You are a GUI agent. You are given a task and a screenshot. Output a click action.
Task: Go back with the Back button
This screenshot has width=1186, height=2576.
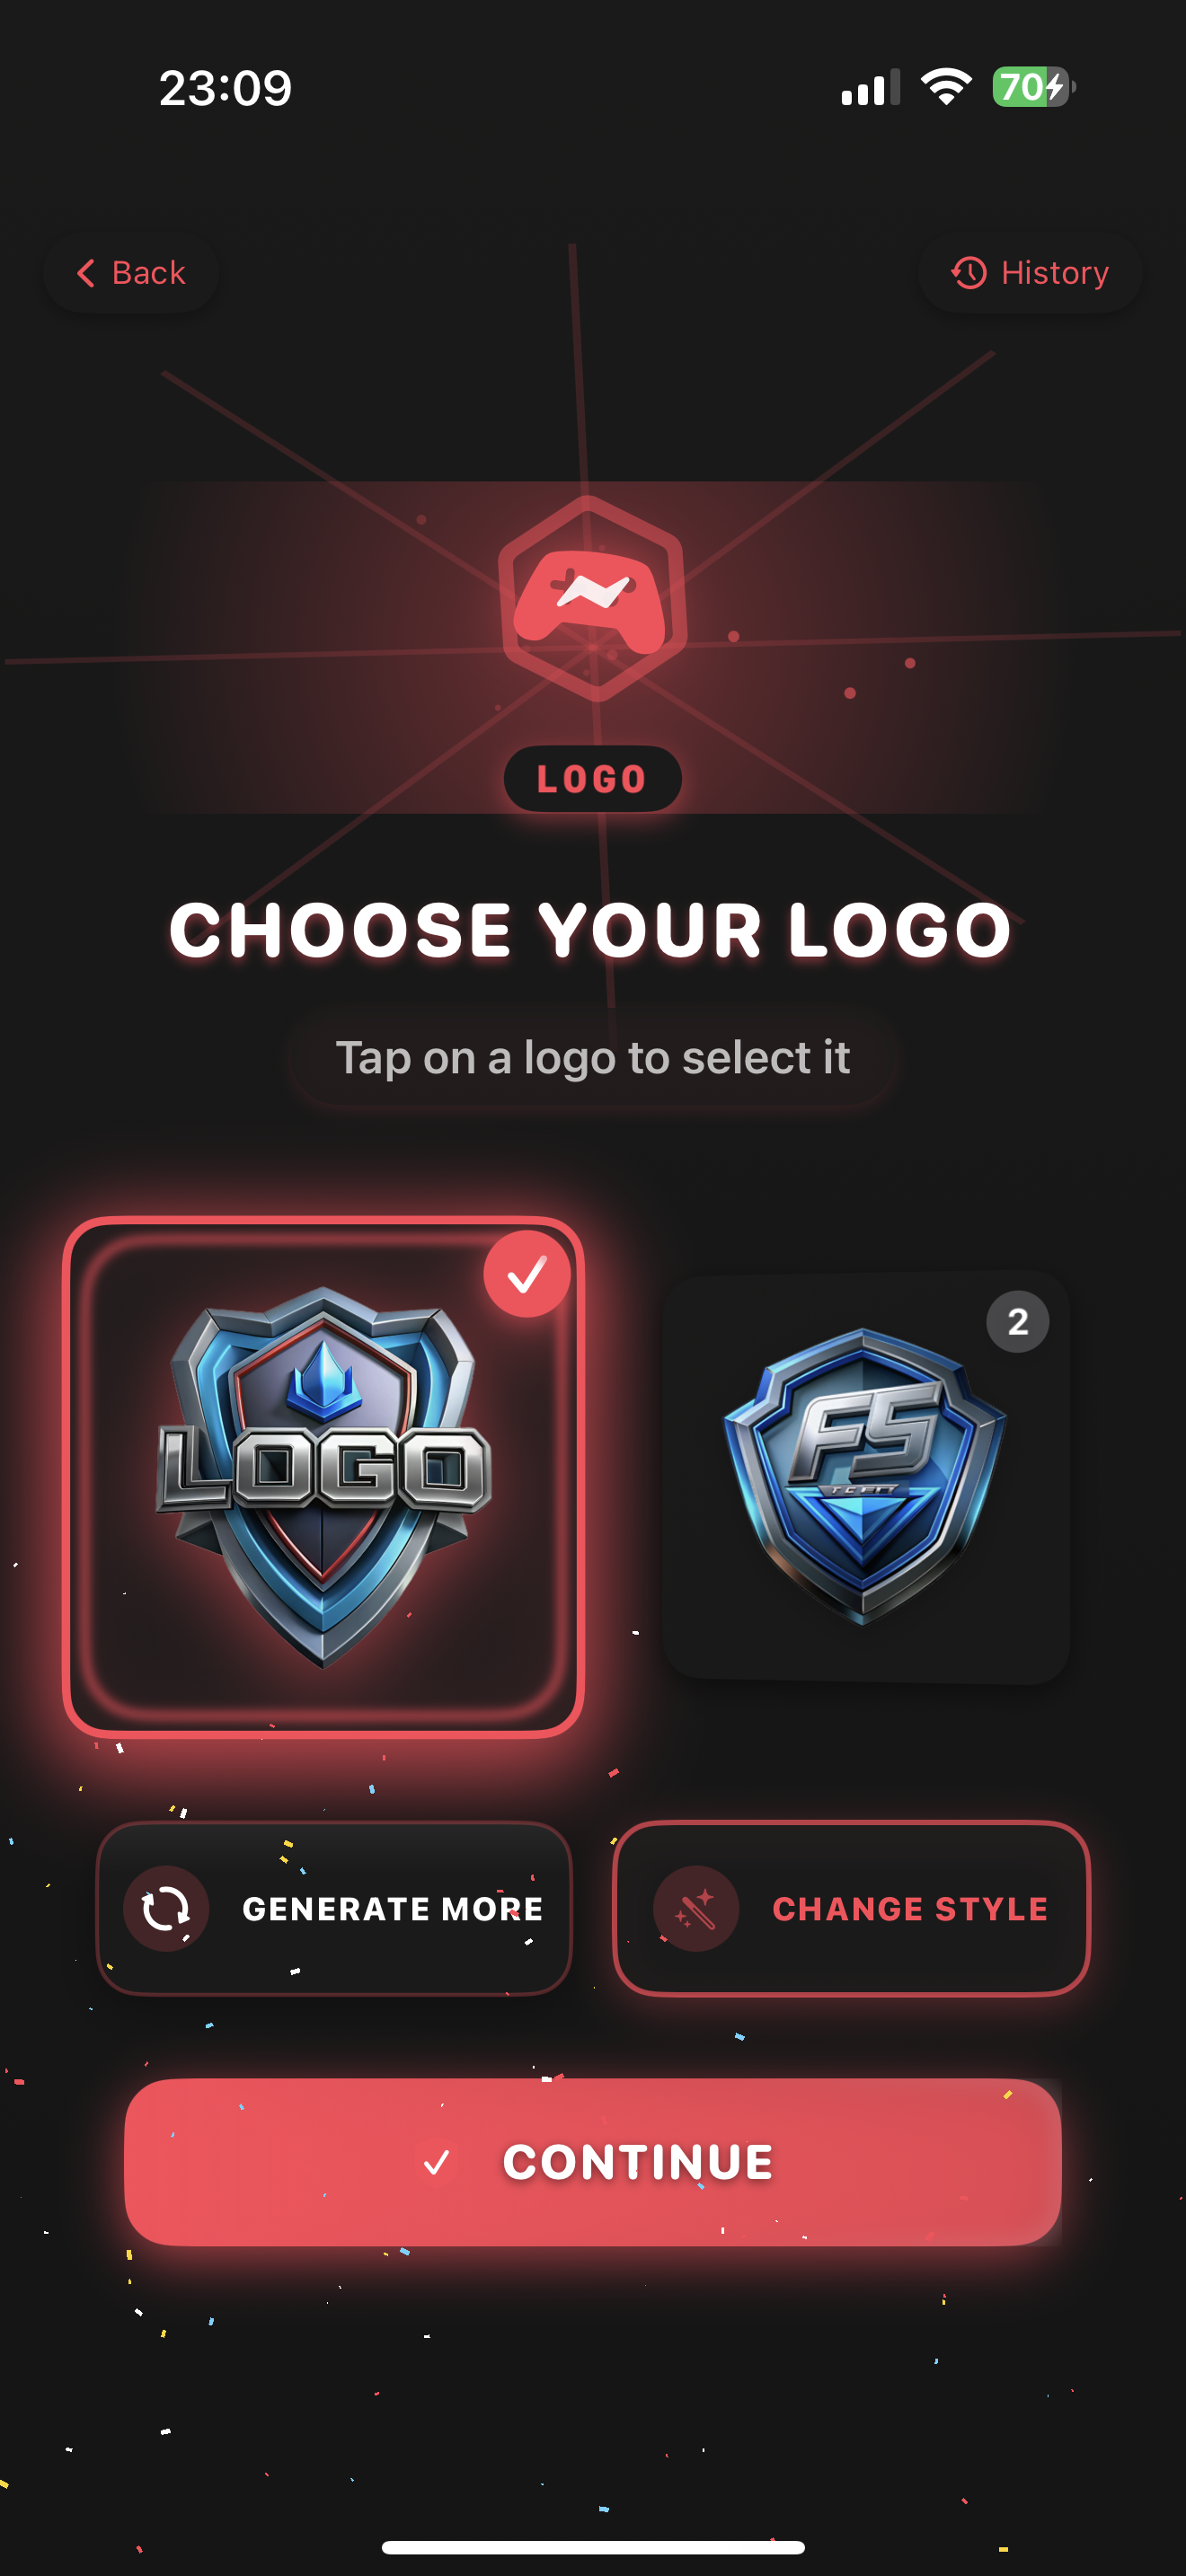[131, 273]
